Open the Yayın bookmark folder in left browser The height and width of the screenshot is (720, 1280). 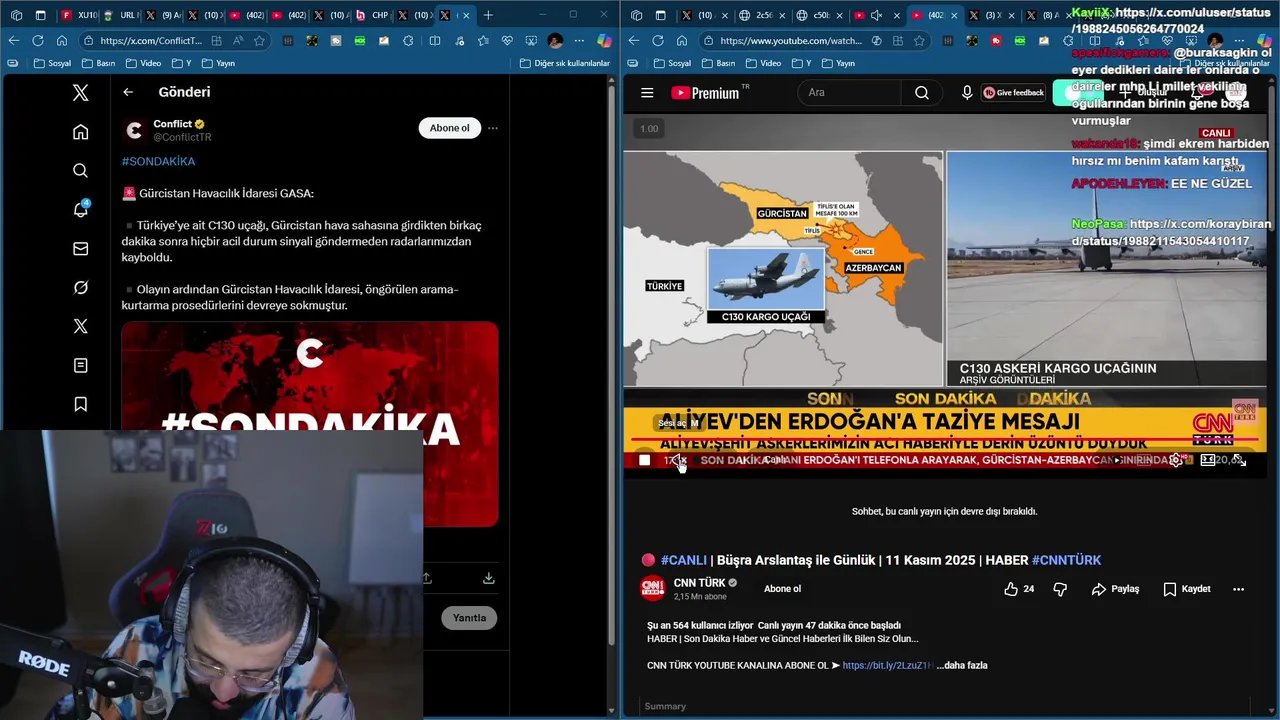pos(219,63)
